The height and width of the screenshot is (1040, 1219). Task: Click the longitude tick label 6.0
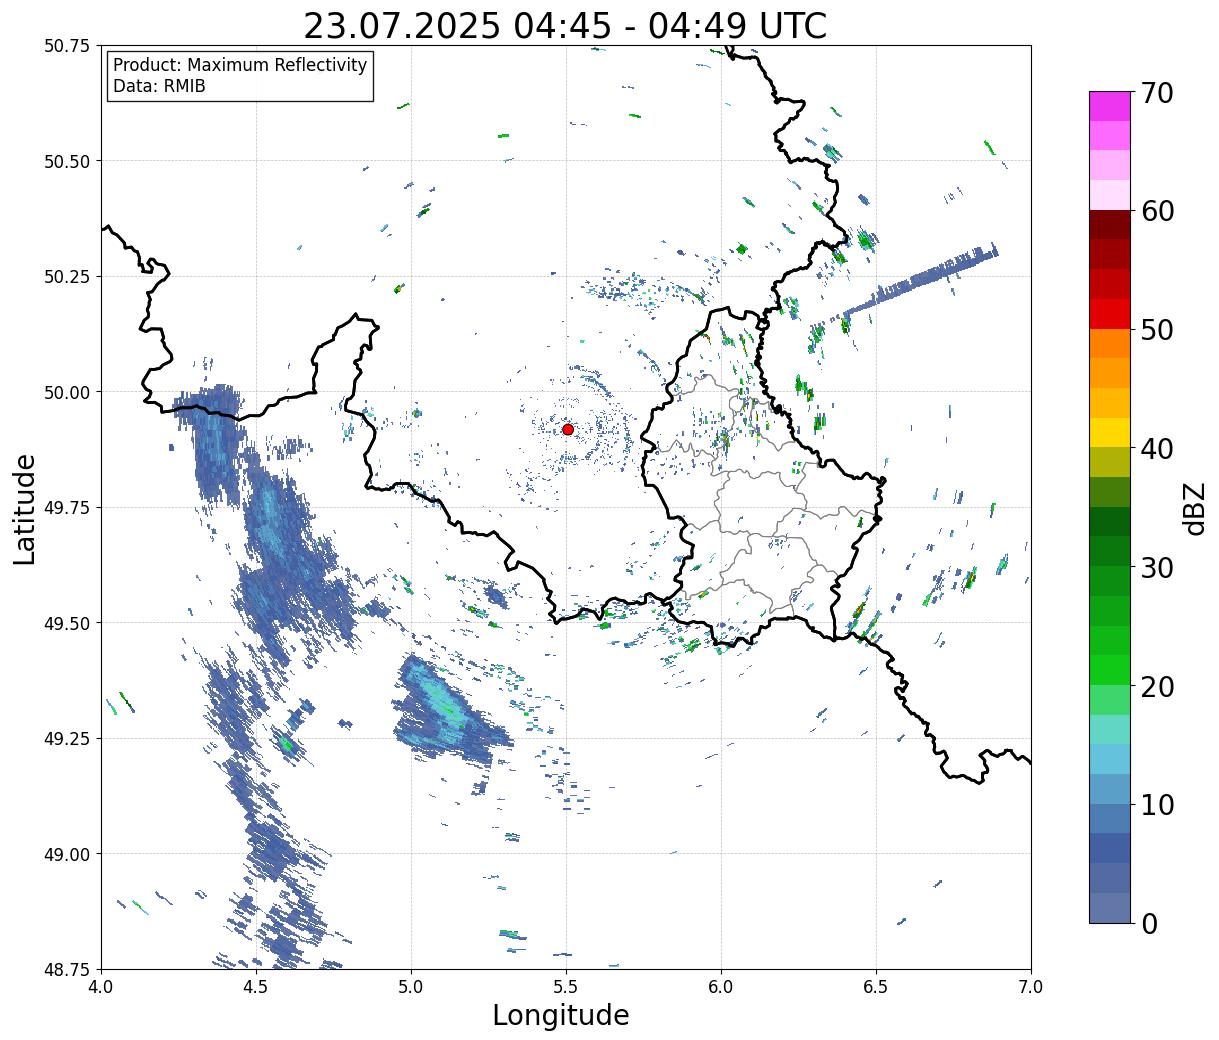coord(721,987)
